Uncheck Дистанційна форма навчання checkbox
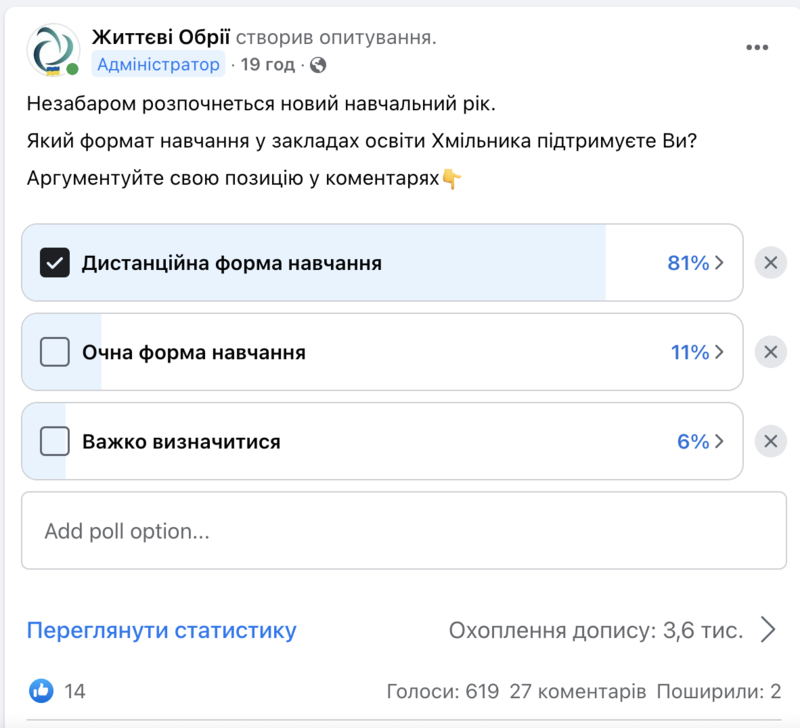This screenshot has height=728, width=800. [x=55, y=263]
